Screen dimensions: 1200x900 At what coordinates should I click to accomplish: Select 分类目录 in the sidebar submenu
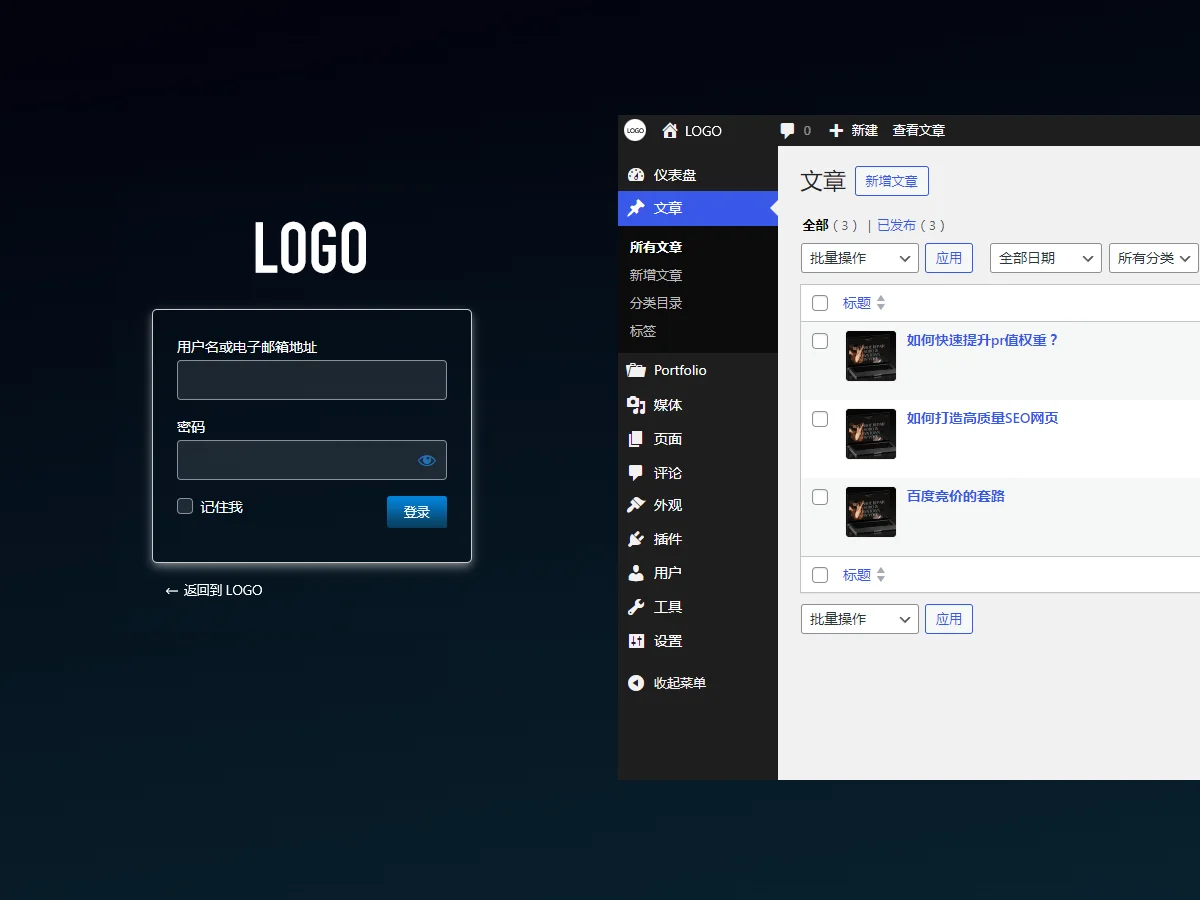[x=656, y=303]
